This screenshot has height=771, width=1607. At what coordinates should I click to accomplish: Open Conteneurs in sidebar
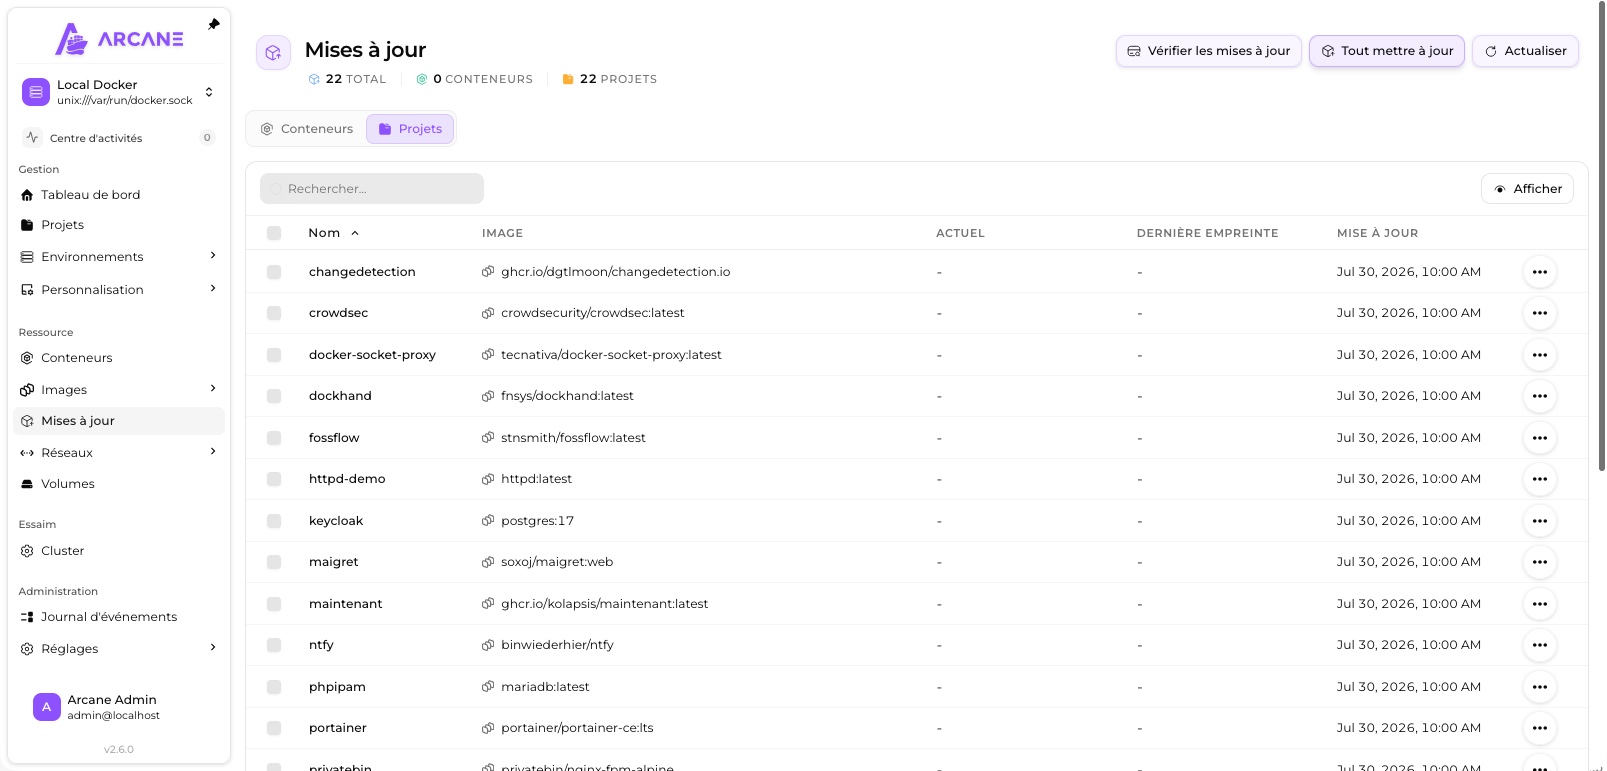118,358
